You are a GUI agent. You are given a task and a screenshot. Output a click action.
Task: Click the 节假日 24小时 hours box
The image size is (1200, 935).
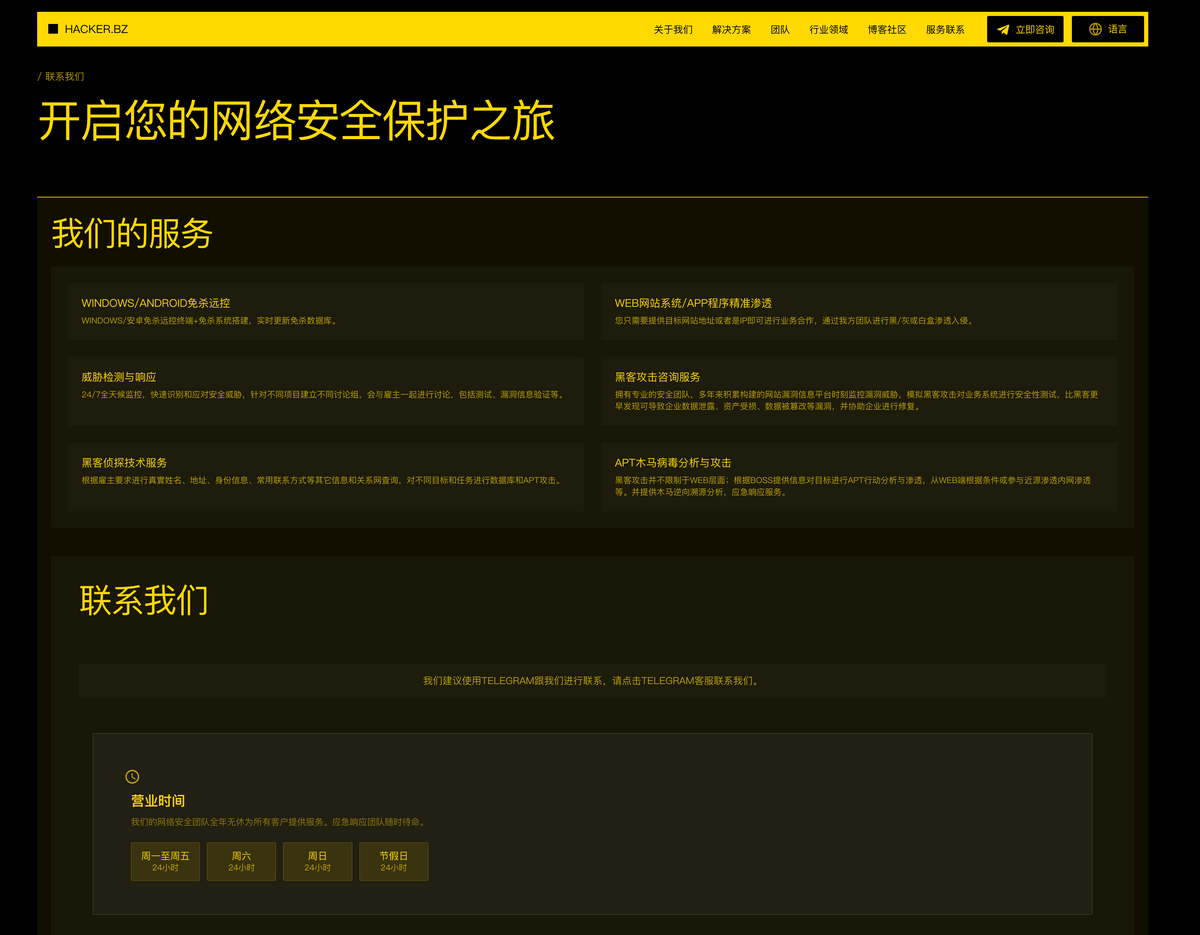[393, 861]
